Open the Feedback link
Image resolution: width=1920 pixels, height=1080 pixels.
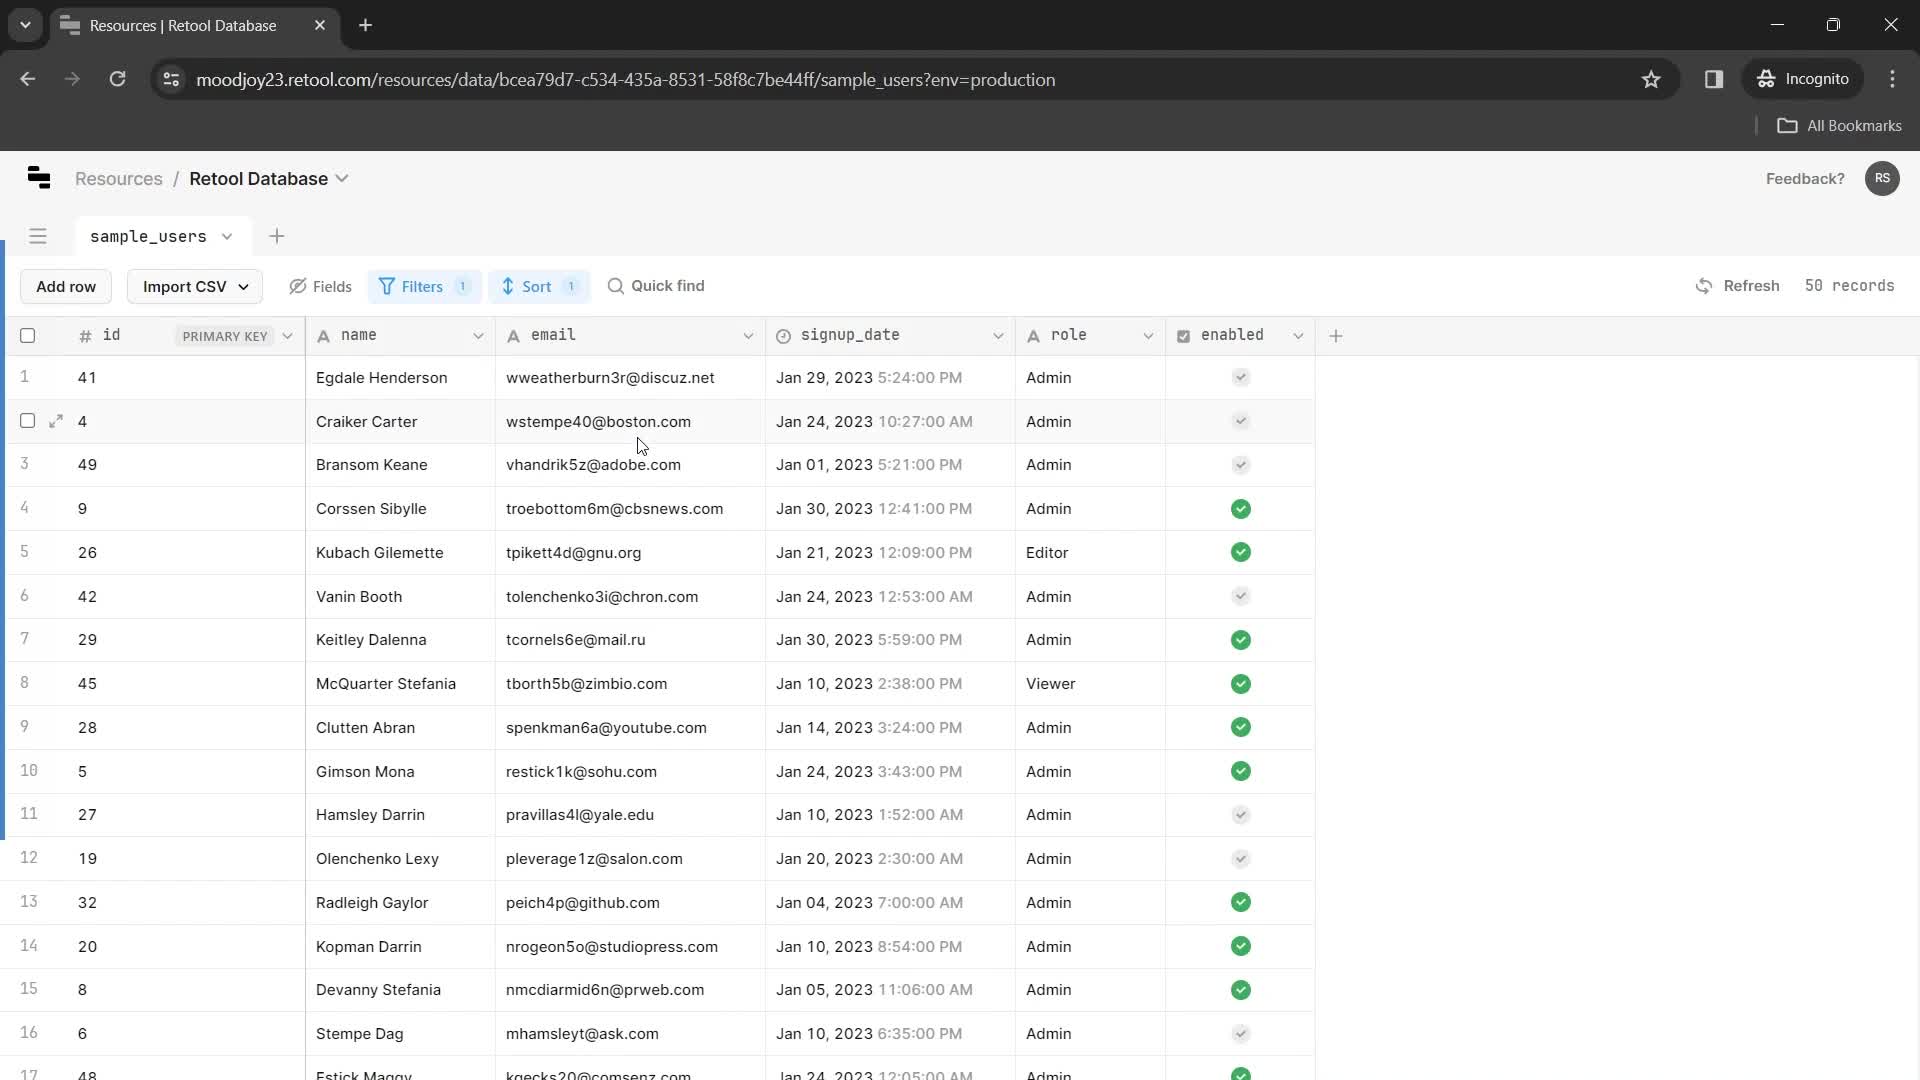click(x=1805, y=178)
